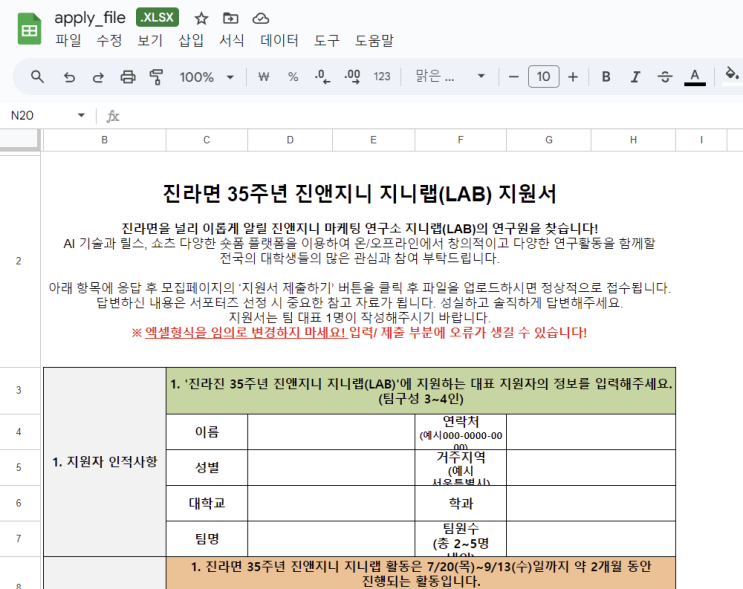This screenshot has height=589, width=743.
Task: Click the 성별 label cell
Action: point(207,467)
